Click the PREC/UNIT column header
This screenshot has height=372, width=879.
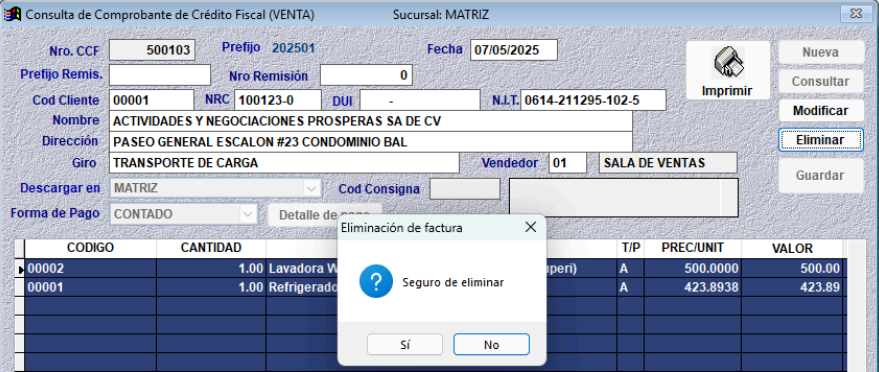692,248
